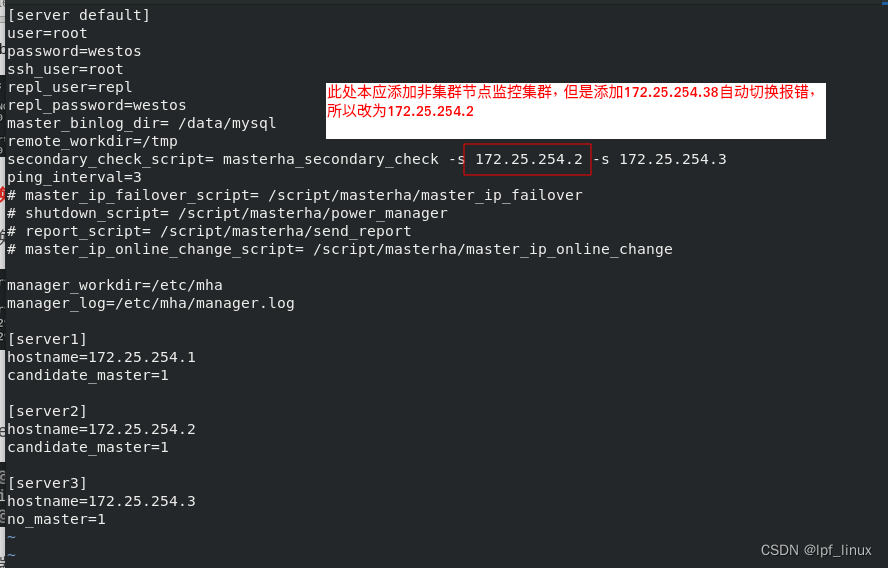The height and width of the screenshot is (568, 888).
Task: Click the commented shutdown_script line
Action: point(227,213)
